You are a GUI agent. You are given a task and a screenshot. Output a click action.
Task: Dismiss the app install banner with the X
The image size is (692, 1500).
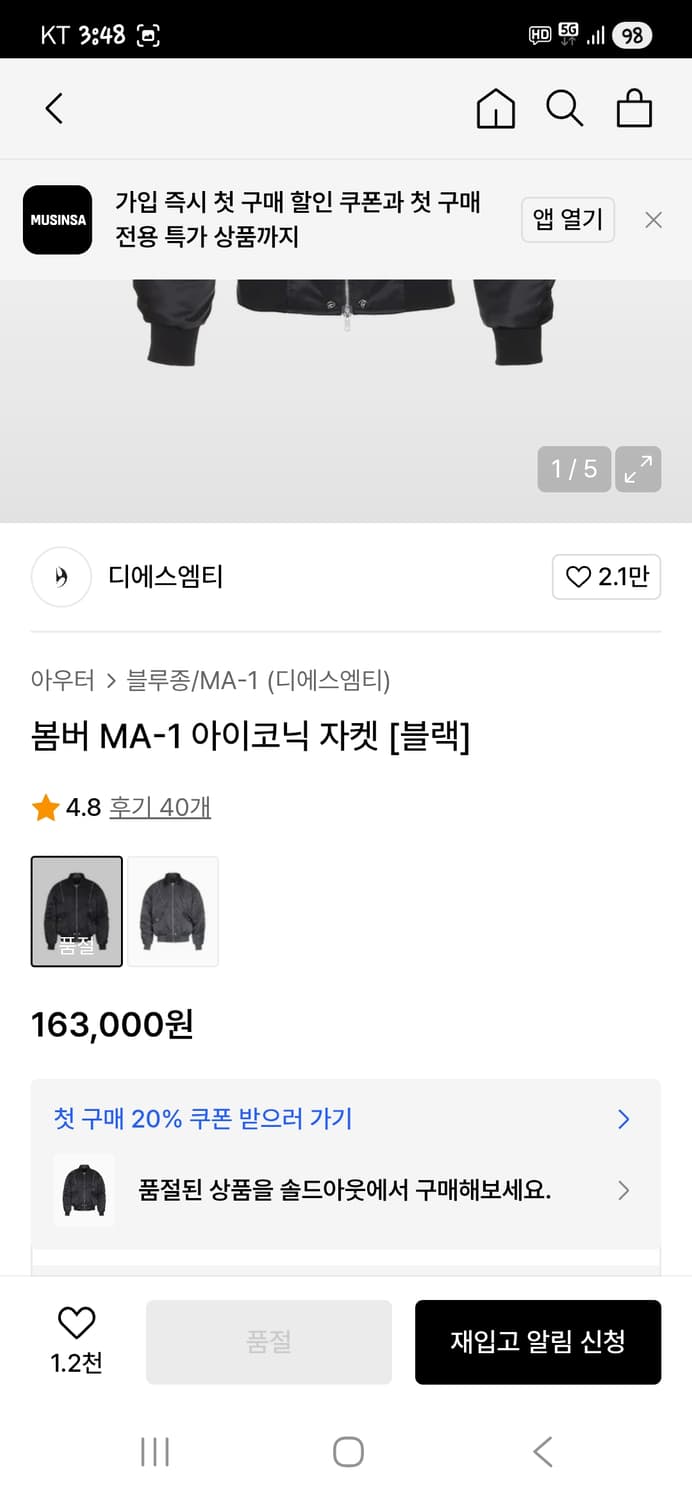[653, 219]
